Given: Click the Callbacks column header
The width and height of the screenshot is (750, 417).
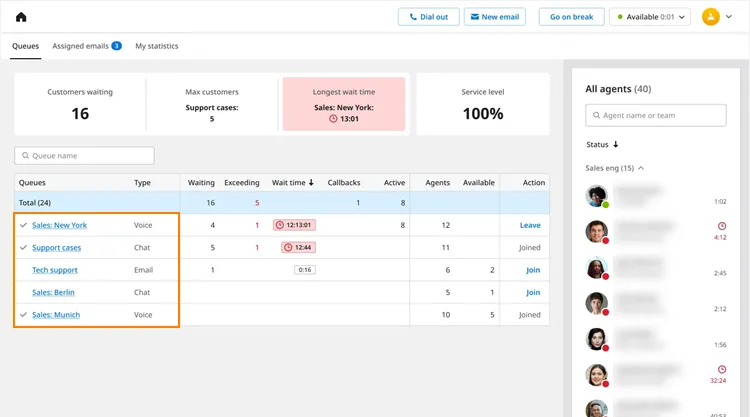Looking at the screenshot, I should tap(343, 183).
